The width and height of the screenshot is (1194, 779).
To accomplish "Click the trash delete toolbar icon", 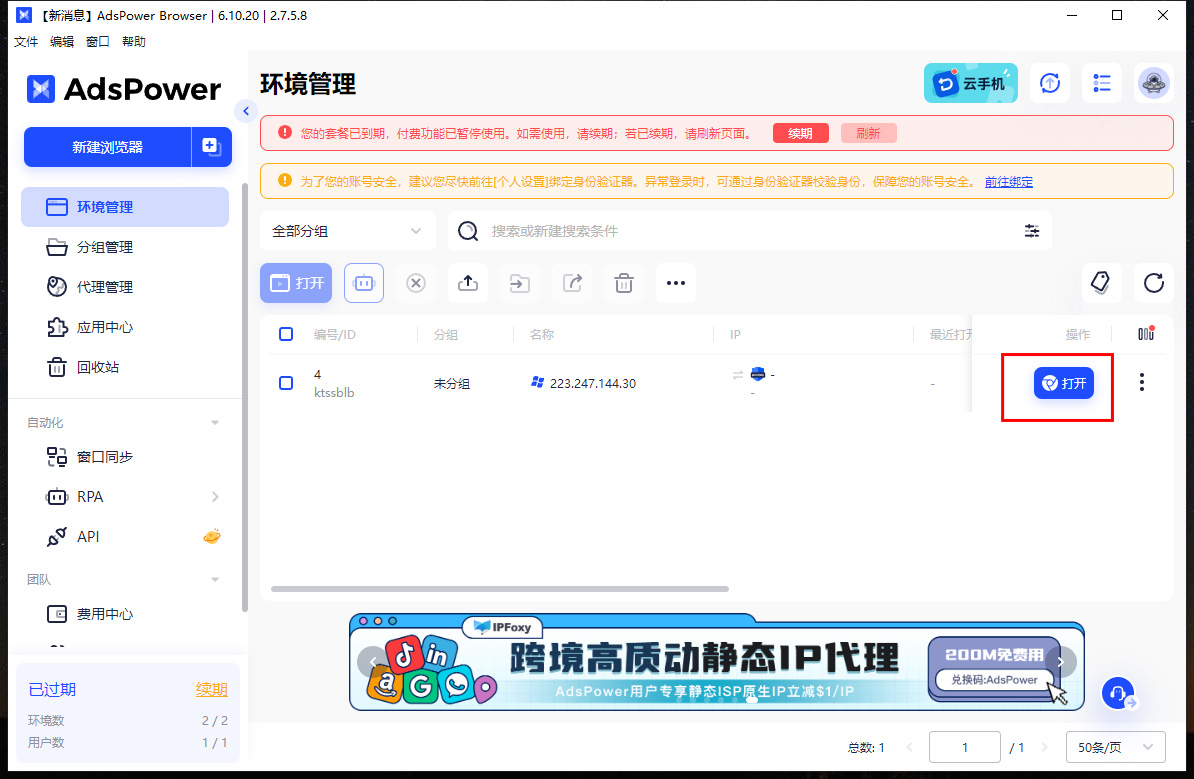I will coord(624,283).
